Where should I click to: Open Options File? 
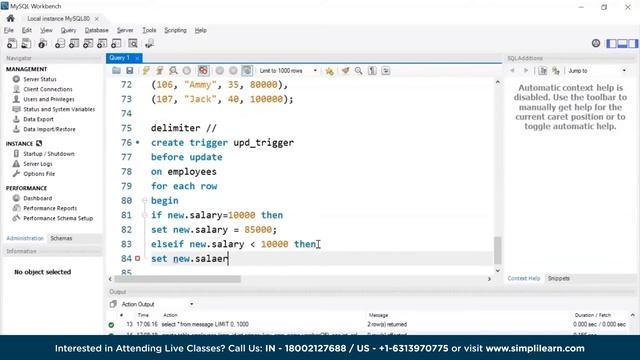click(x=39, y=173)
